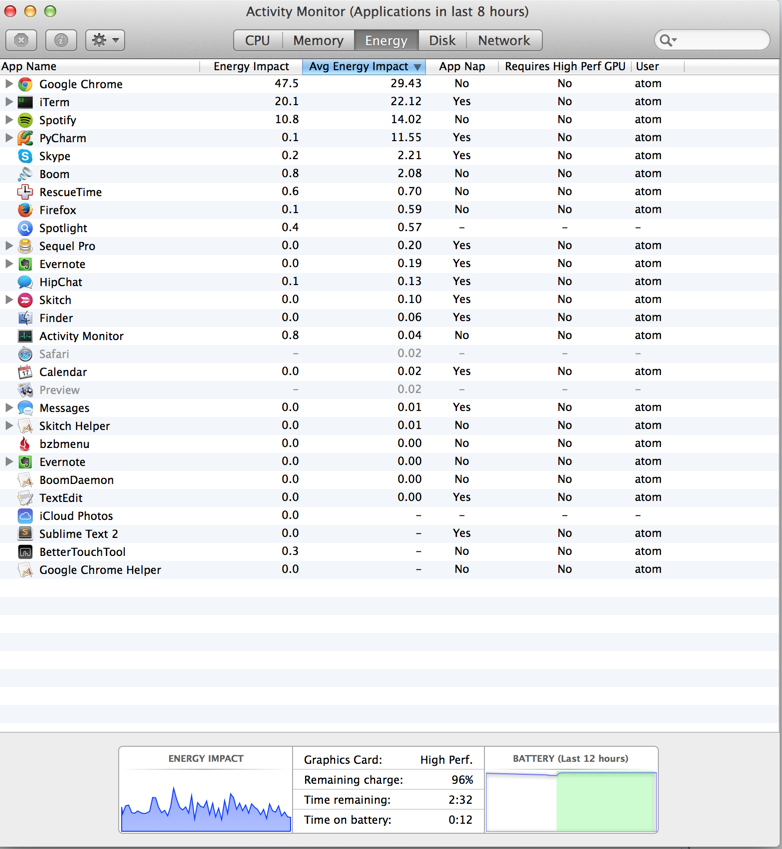Click Chrome's 29.43 average energy value
This screenshot has height=849, width=782.
406,83
